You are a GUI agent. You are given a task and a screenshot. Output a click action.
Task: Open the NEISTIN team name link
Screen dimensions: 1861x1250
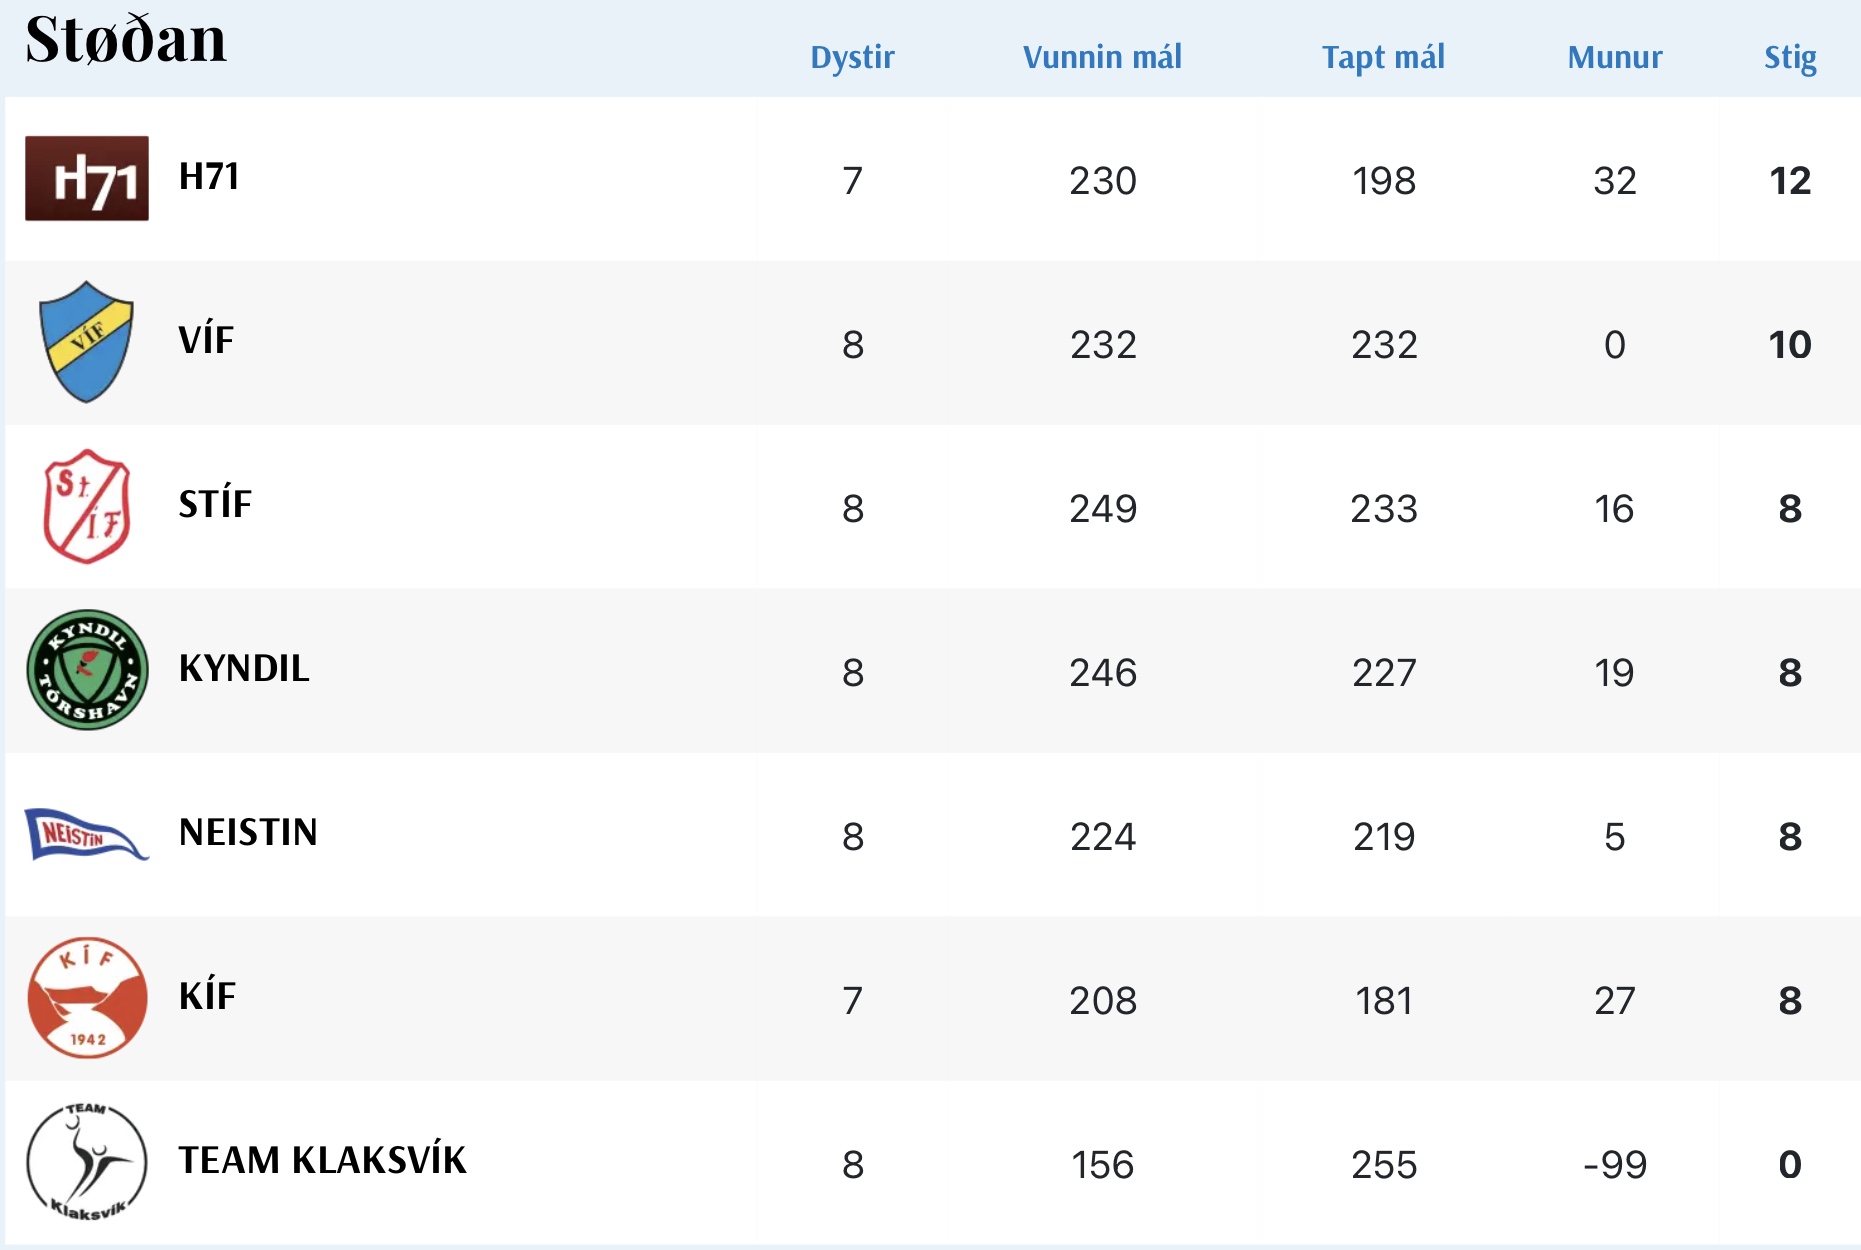[248, 833]
